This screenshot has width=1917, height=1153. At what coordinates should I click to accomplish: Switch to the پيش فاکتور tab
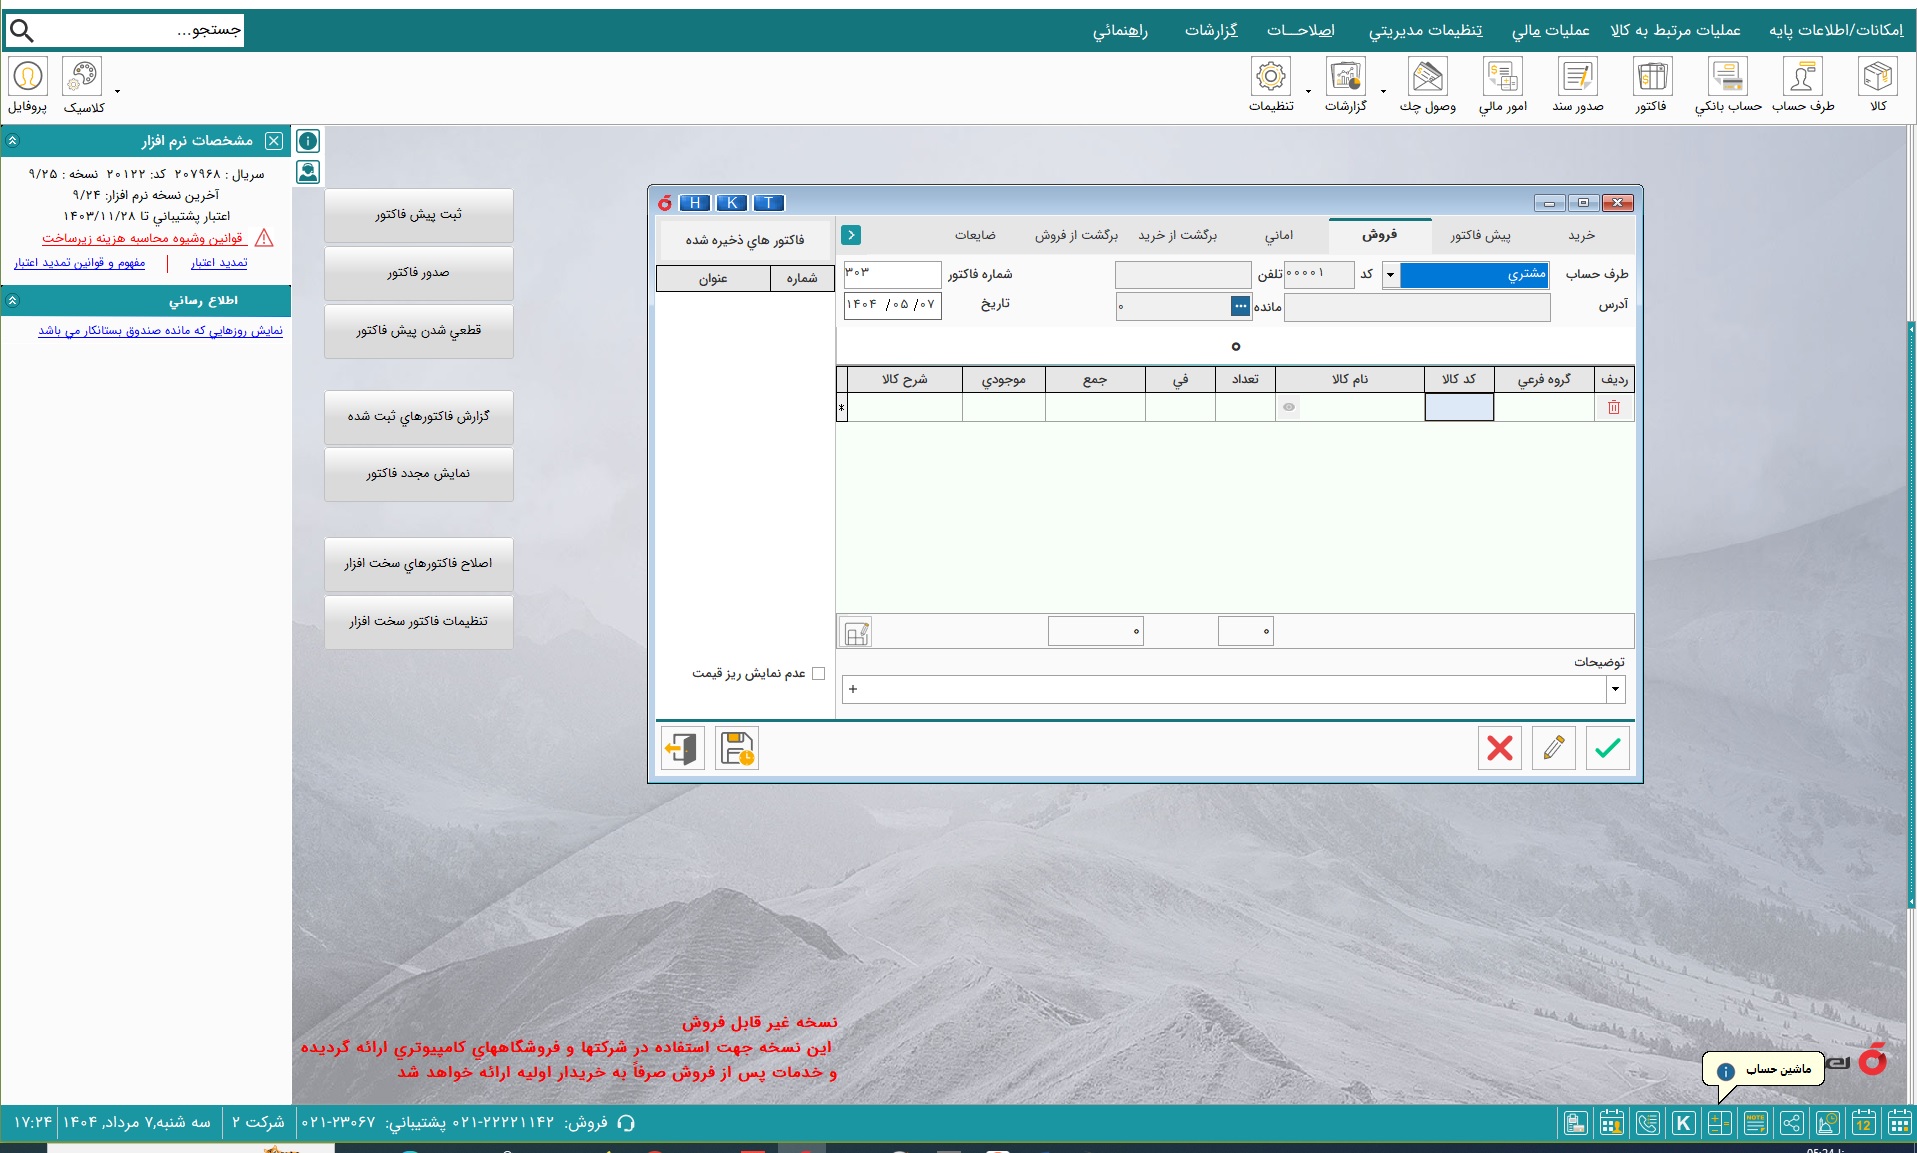1480,236
